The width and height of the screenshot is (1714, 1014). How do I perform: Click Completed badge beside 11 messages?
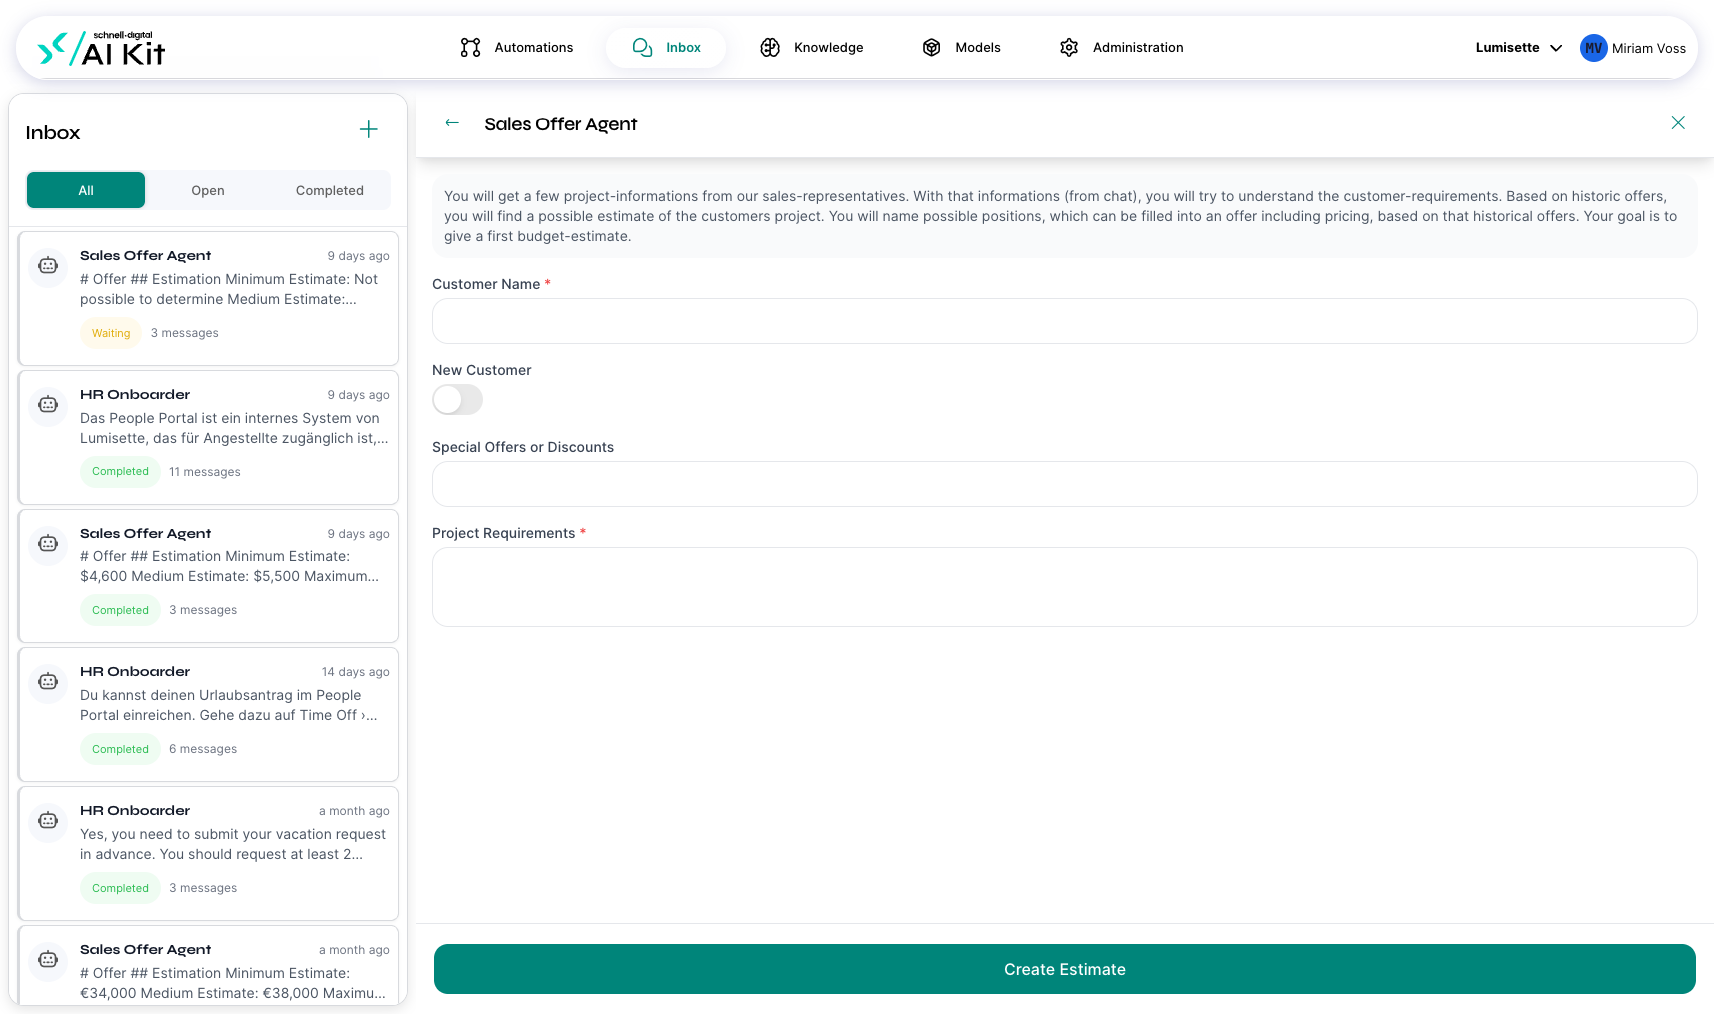(x=120, y=471)
